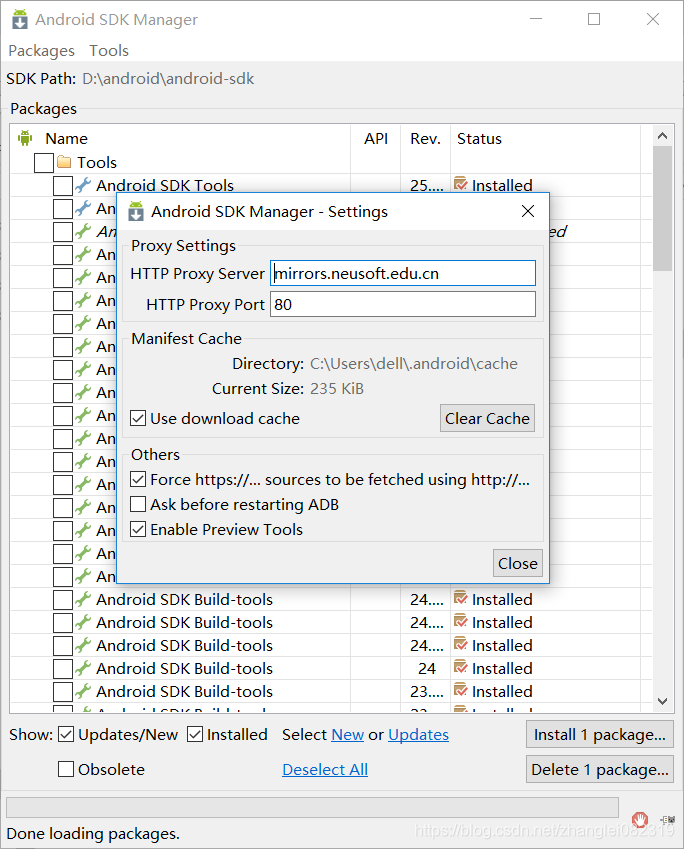Click the Name column header
Screen dimensions: 684x849
point(66,139)
